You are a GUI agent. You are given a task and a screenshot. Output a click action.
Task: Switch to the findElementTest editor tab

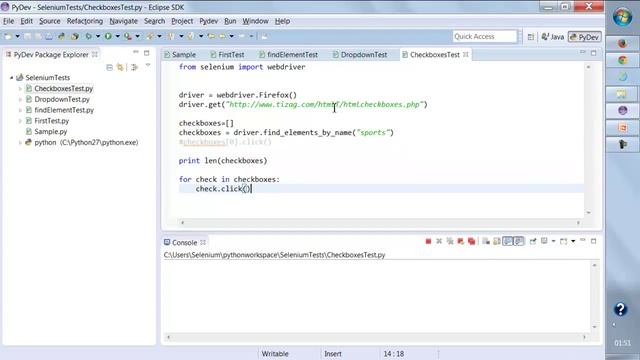pos(288,55)
